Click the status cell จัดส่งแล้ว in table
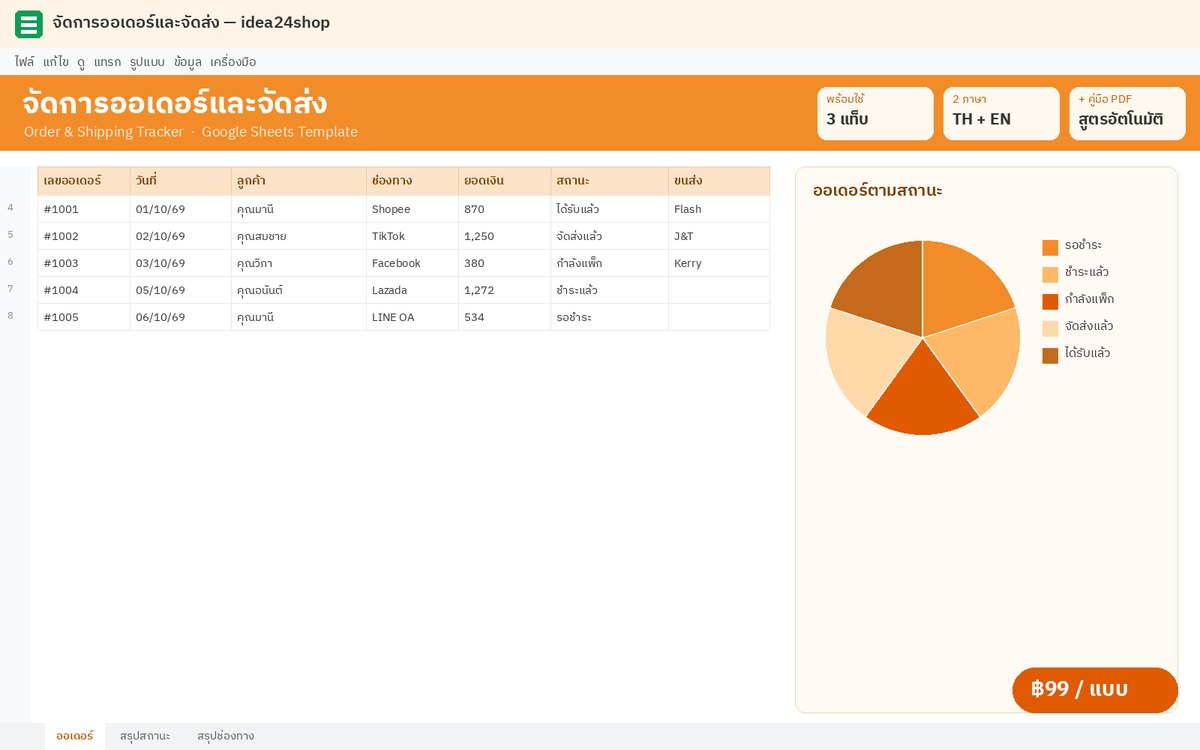The height and width of the screenshot is (750, 1200). (609, 236)
